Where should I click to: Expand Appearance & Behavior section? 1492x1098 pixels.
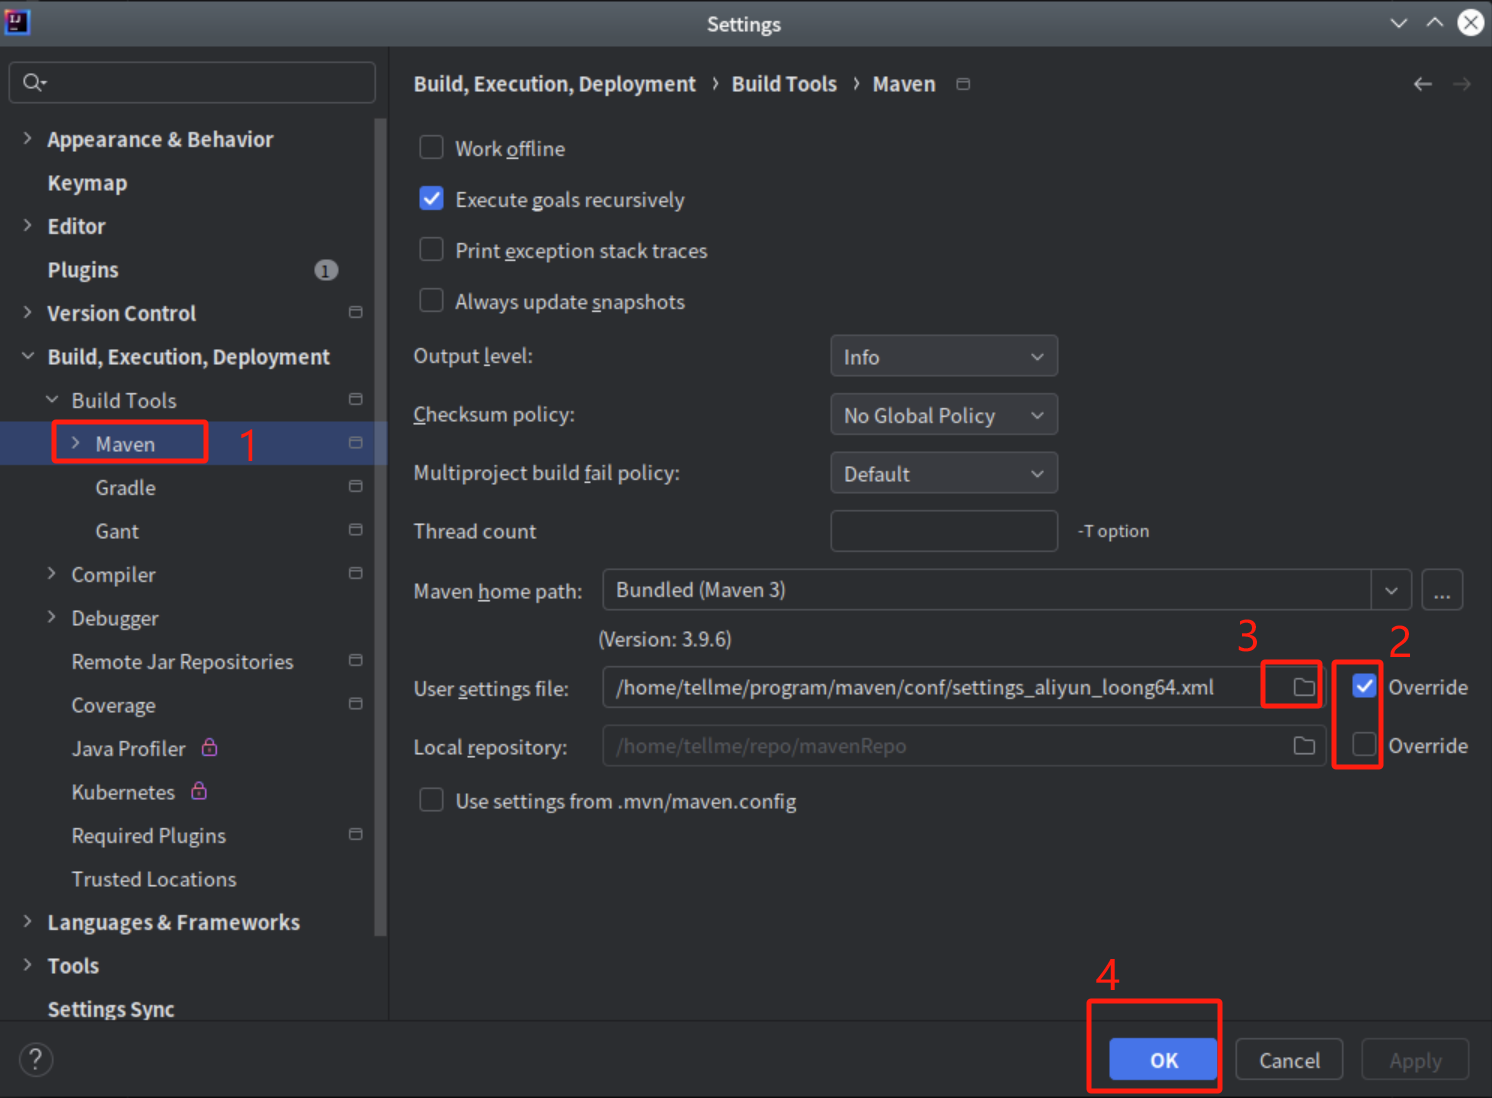coord(27,139)
